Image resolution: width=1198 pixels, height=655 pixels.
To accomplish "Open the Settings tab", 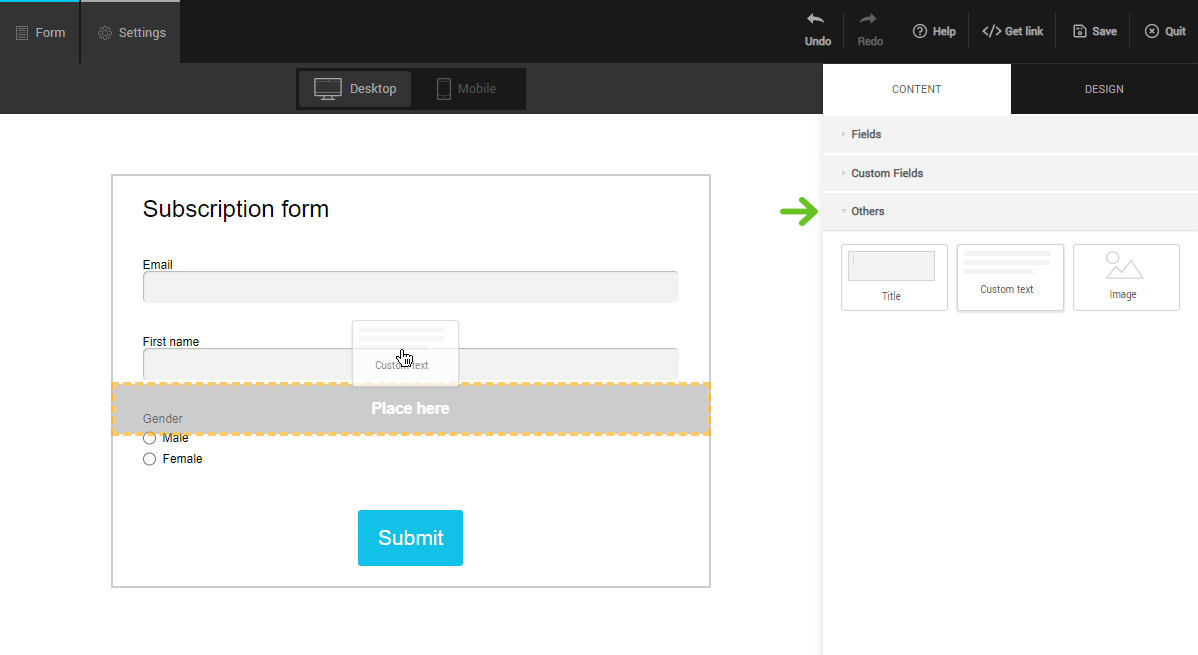I will point(131,32).
